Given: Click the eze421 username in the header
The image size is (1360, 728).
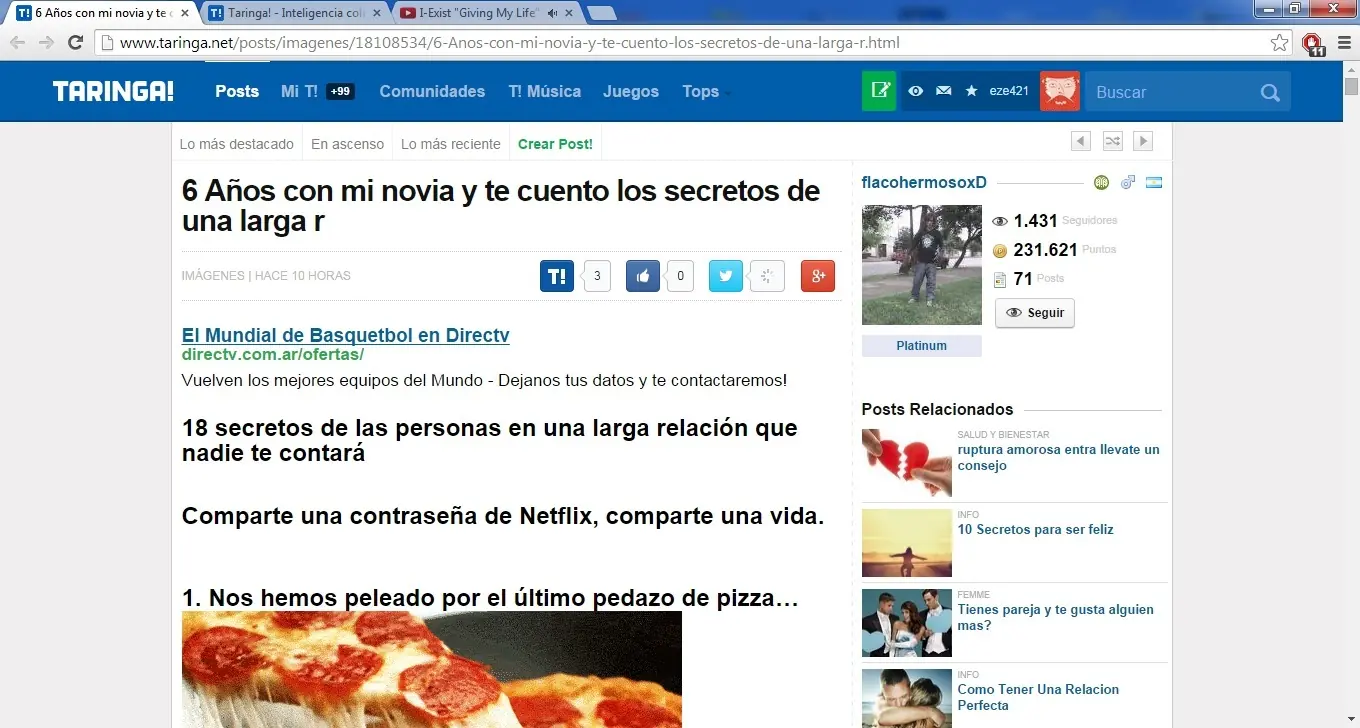Looking at the screenshot, I should pos(1009,91).
